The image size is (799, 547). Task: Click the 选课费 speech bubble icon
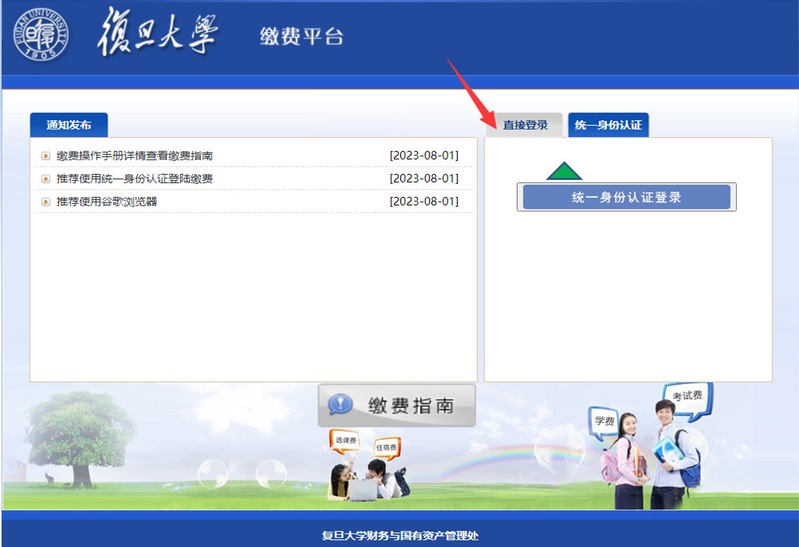tap(344, 440)
